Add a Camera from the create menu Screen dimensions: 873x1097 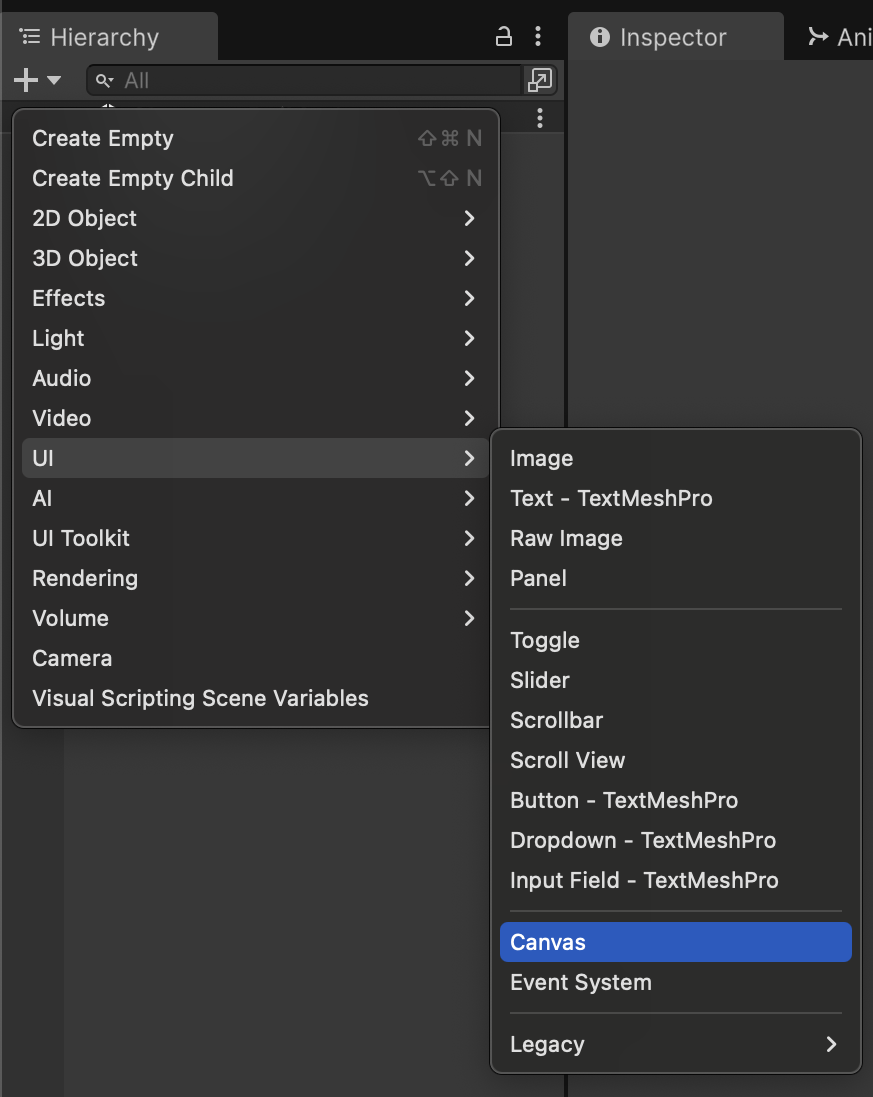(x=72, y=658)
